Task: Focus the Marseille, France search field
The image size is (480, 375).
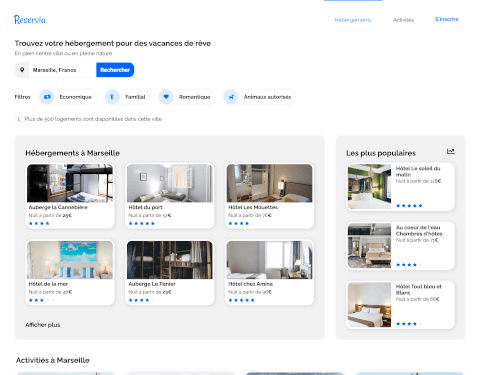Action: [x=63, y=70]
